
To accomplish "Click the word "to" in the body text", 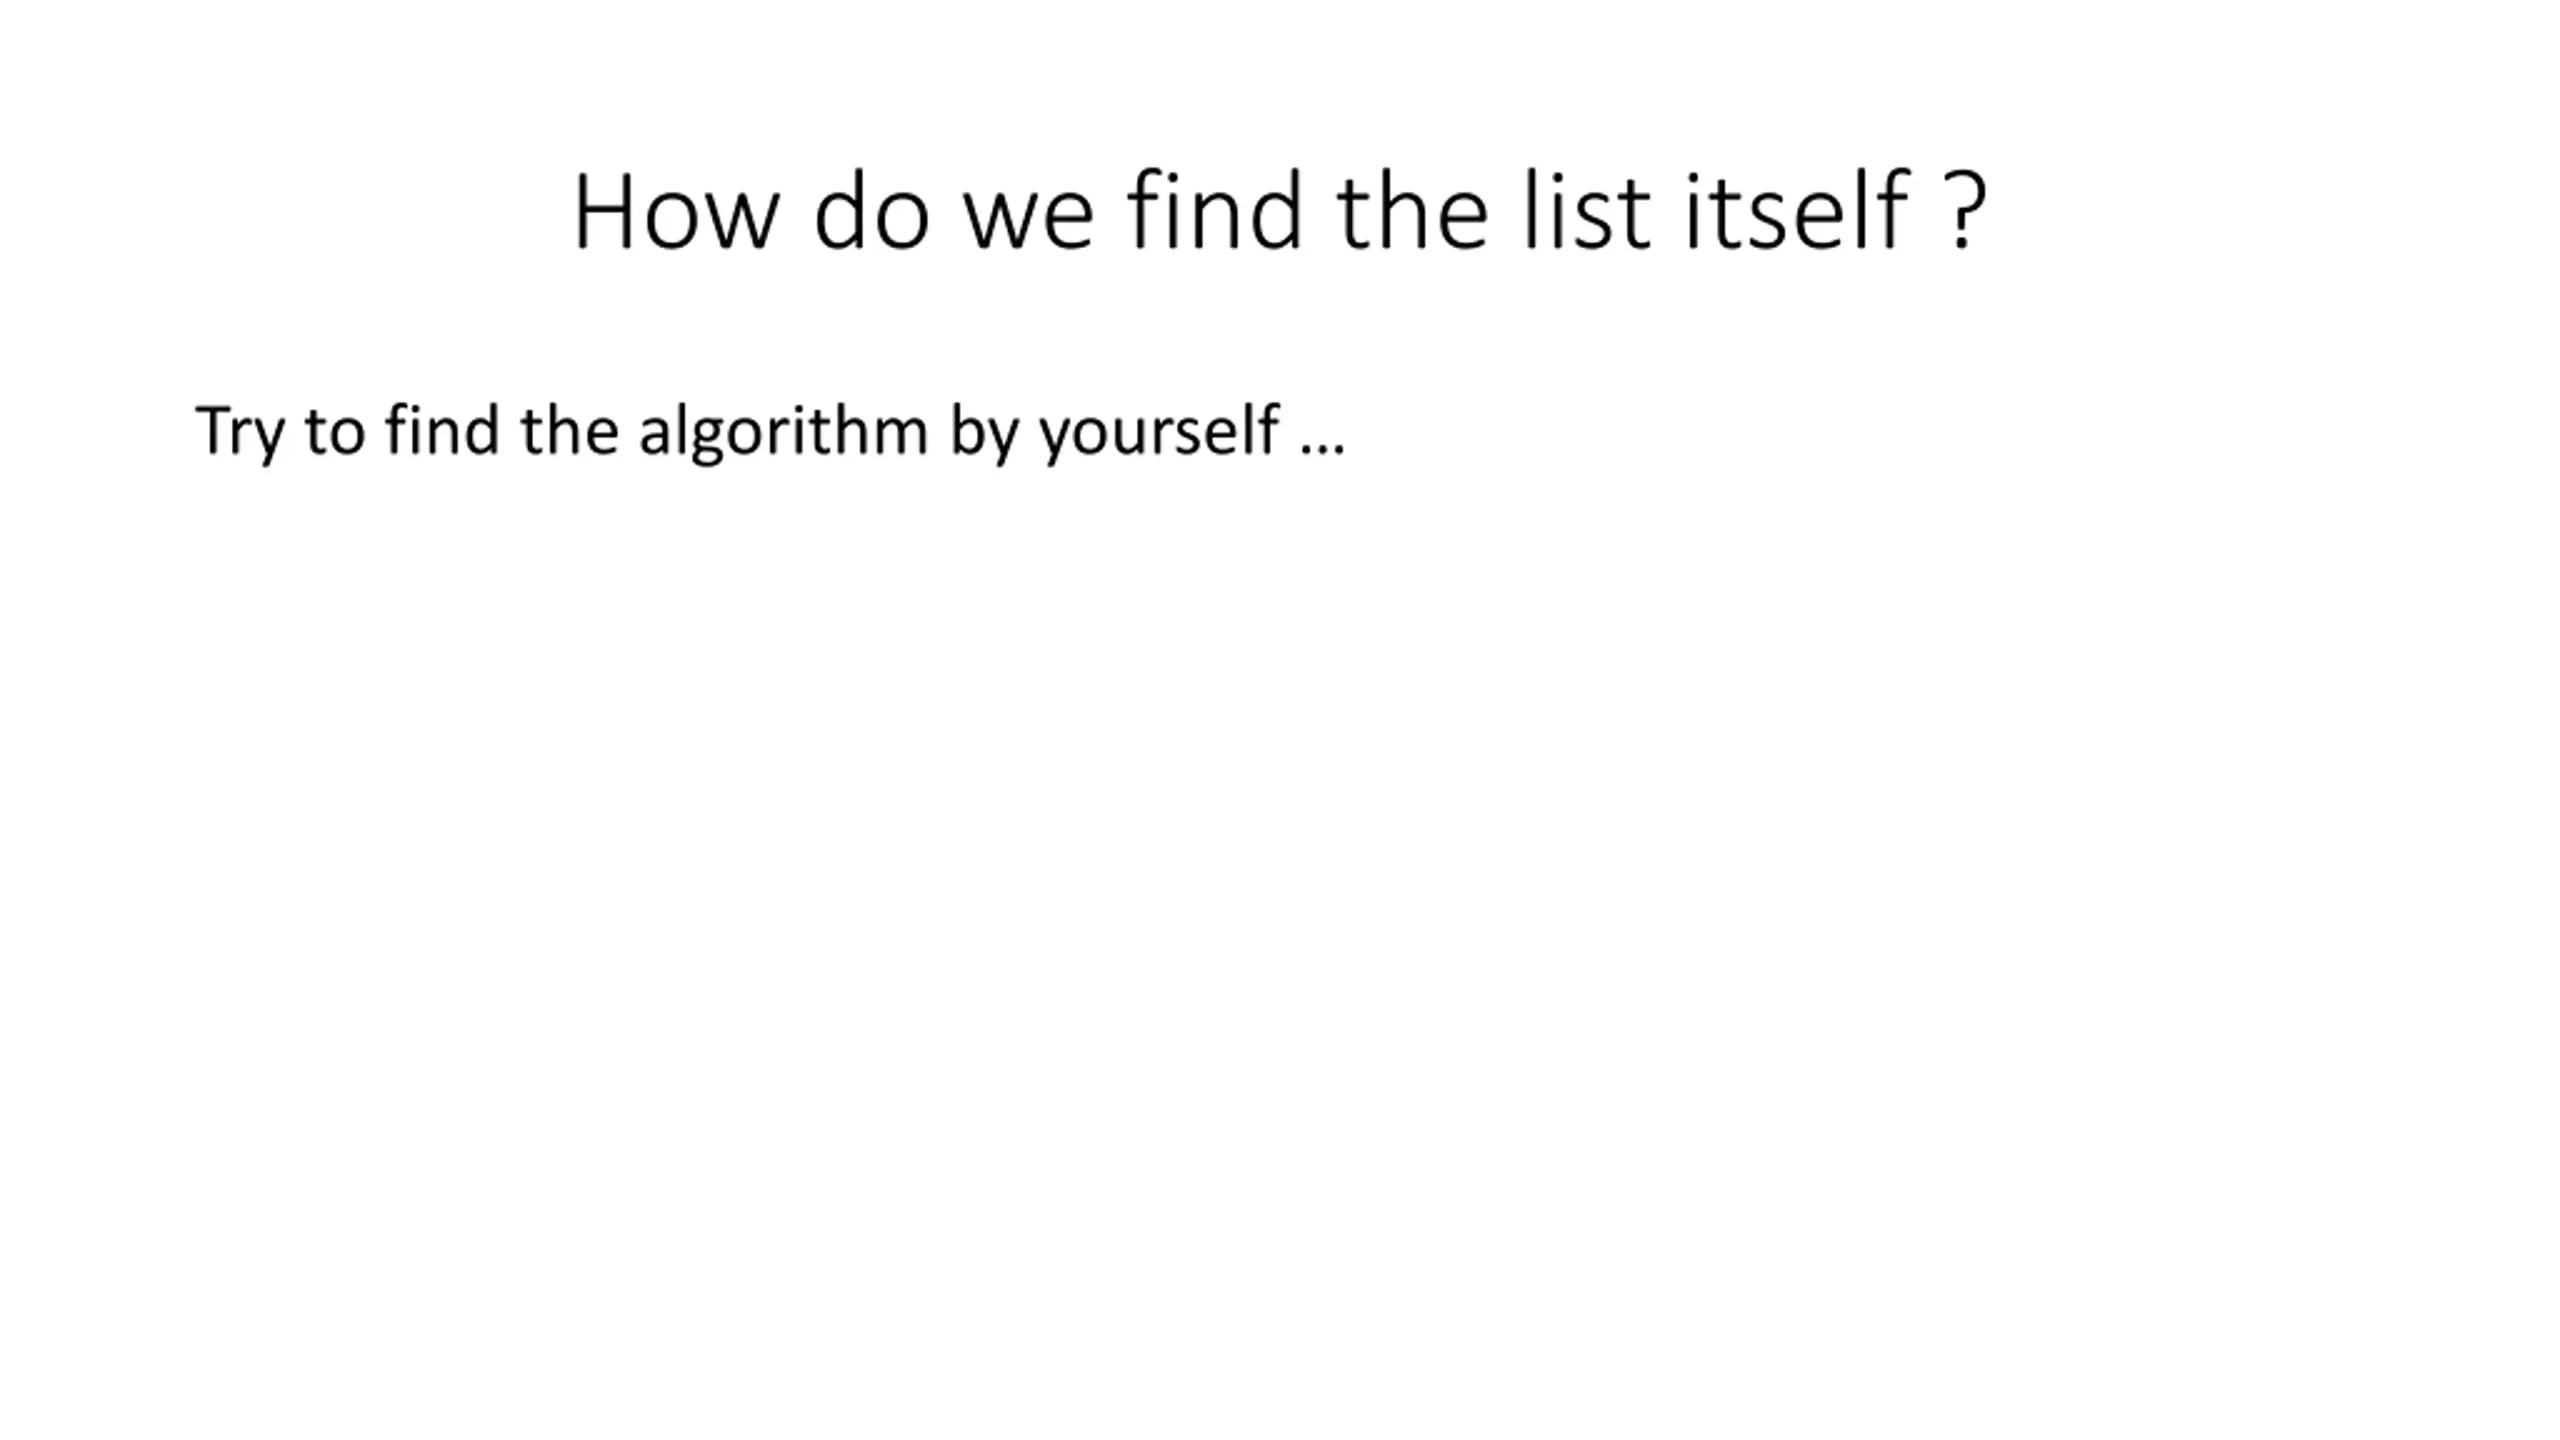I will 335,433.
